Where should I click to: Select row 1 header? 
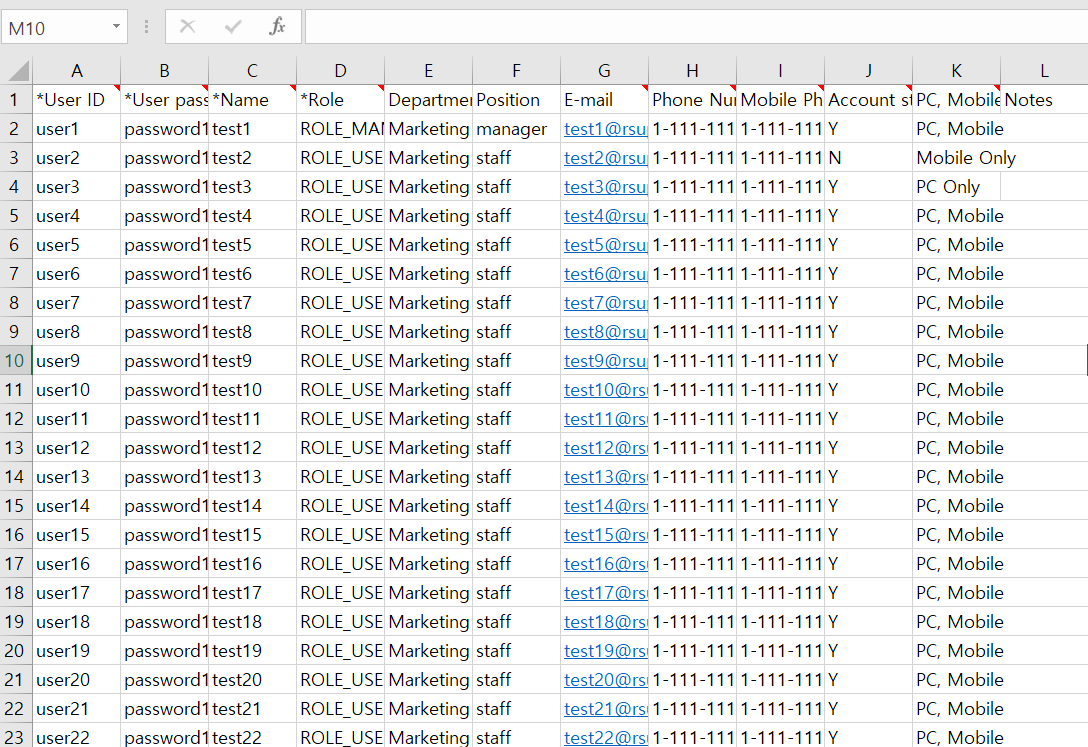pos(15,100)
